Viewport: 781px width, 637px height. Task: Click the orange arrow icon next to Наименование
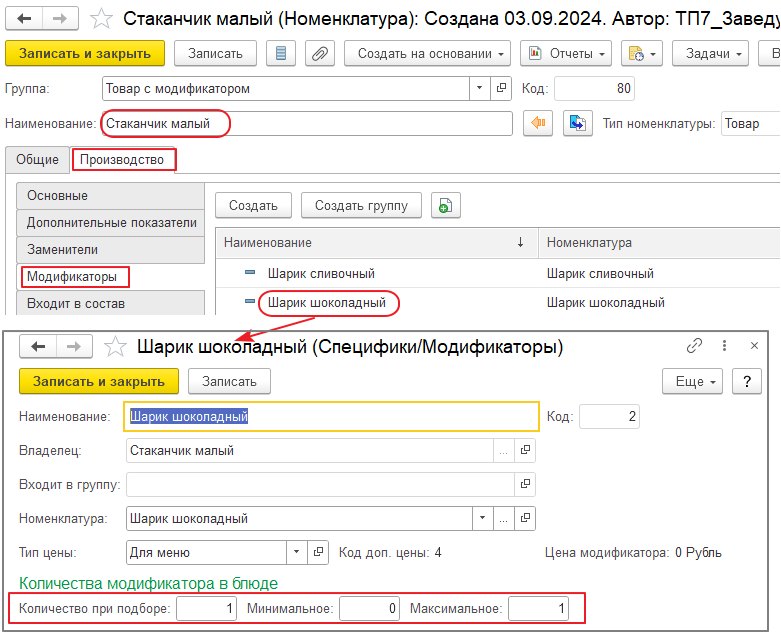[538, 123]
